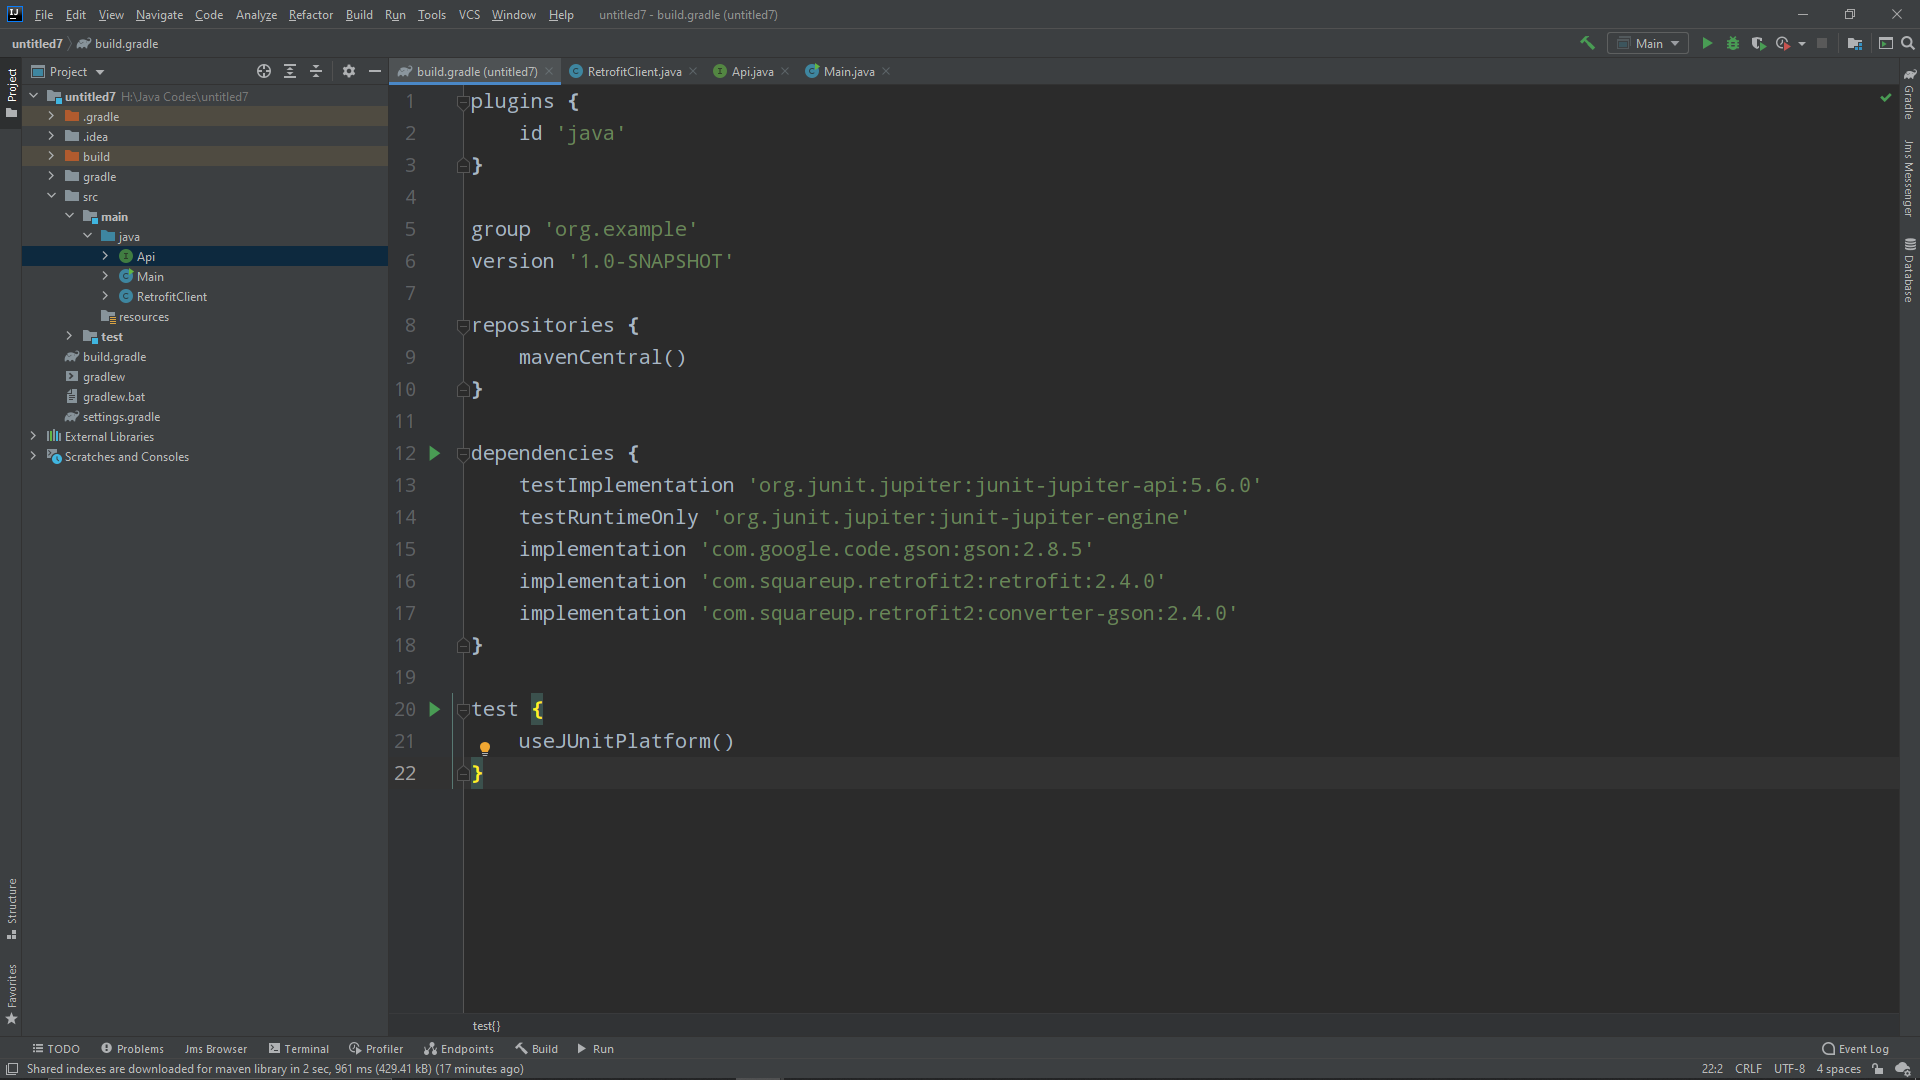Collapse the src folder in tree
Screen dimensions: 1928x1084
coord(52,197)
